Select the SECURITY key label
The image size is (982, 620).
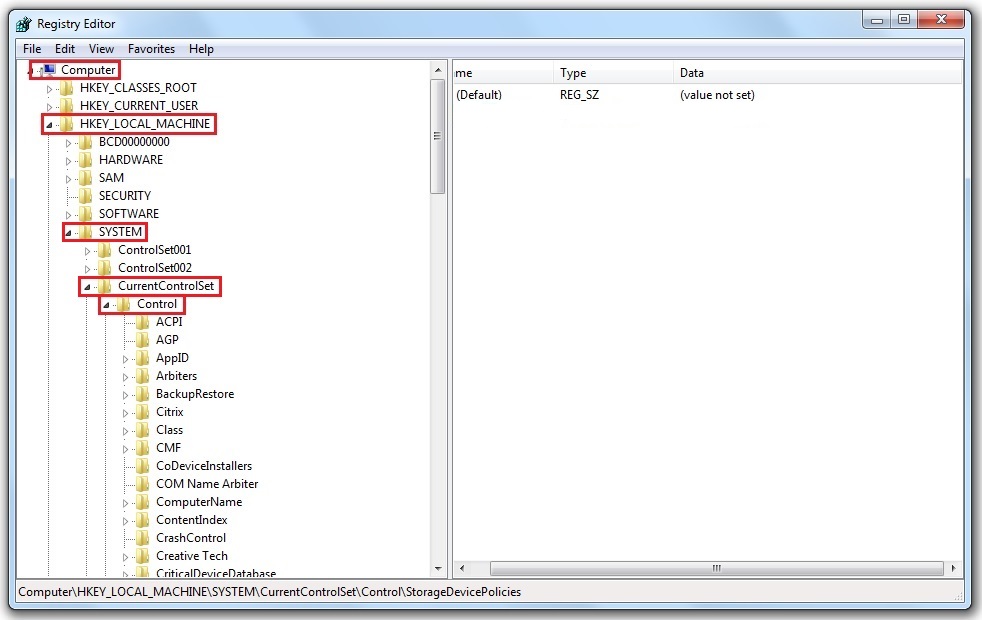[x=125, y=196]
